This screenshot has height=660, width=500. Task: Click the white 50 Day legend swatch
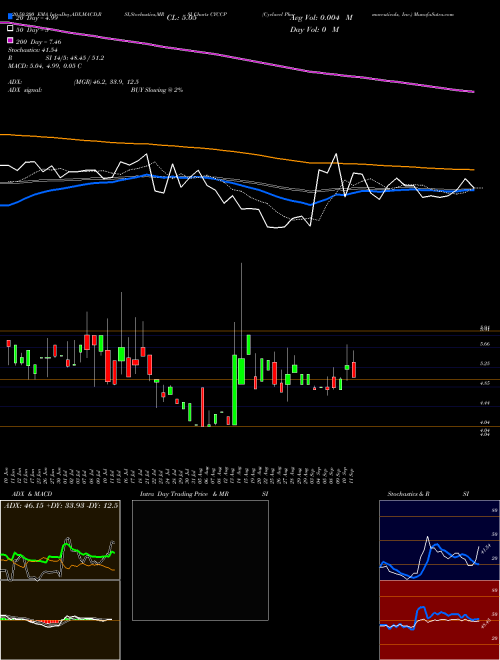tap(11, 28)
